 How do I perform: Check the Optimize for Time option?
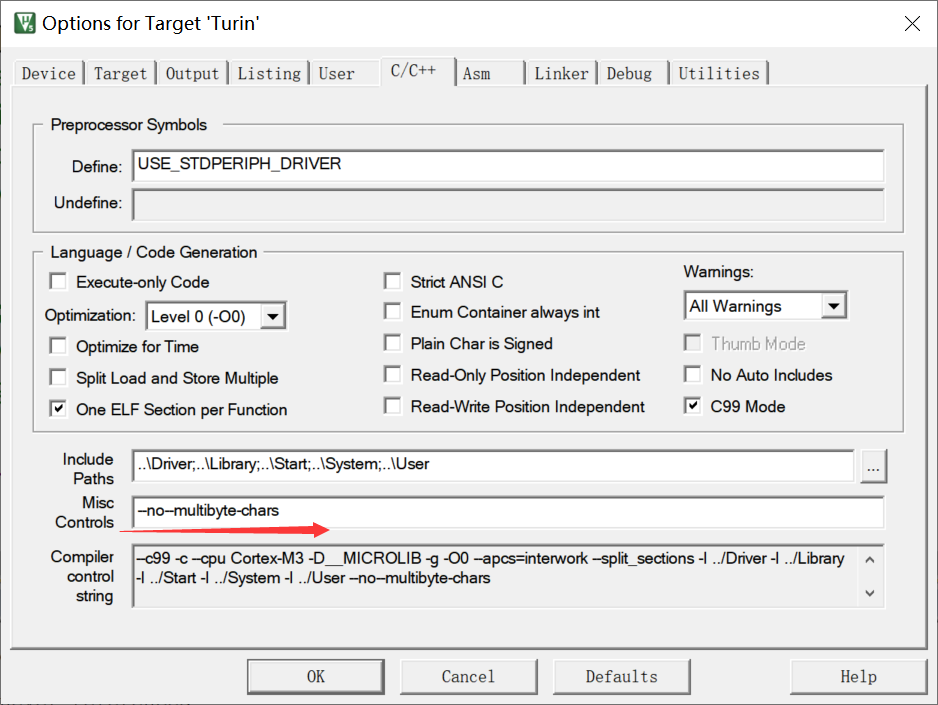(59, 346)
